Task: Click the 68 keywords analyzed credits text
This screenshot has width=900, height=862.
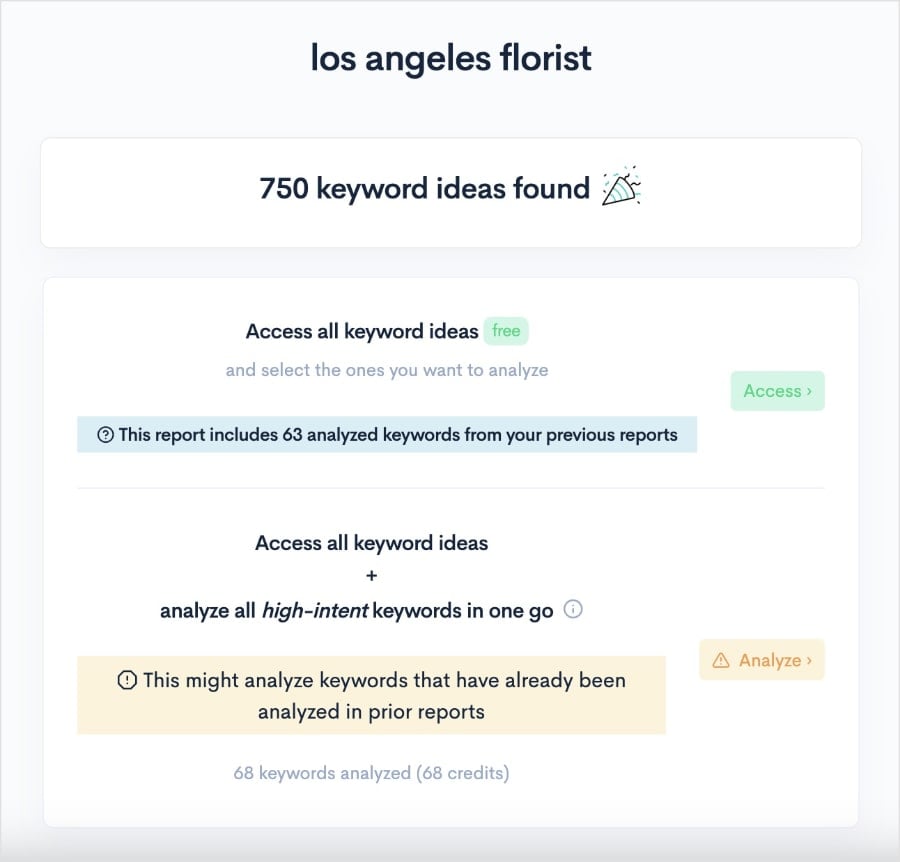Action: pos(371,773)
